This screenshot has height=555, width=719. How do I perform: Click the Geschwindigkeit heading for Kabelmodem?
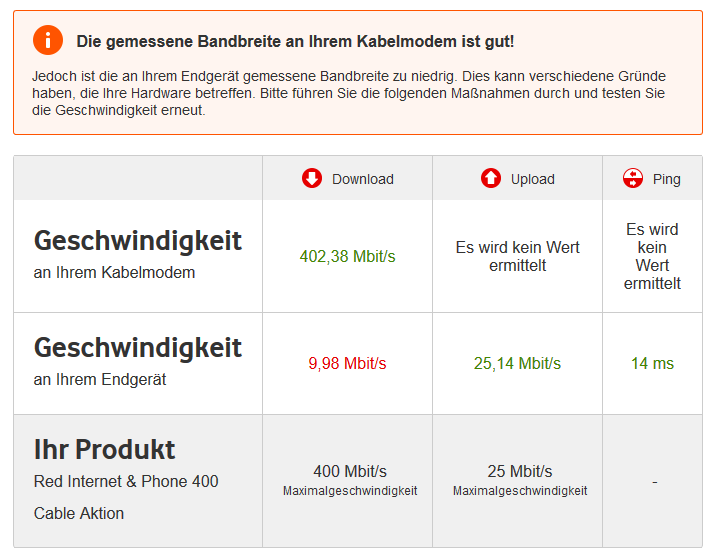pos(138,241)
